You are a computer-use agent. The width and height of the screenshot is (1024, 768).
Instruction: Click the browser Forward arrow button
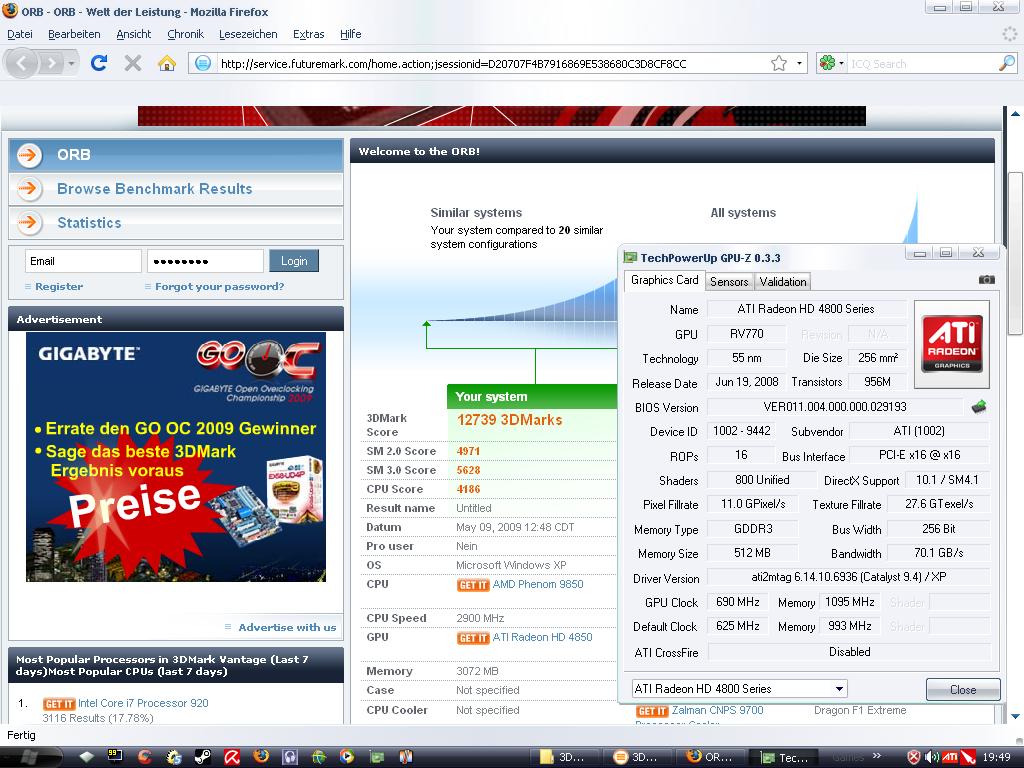point(51,63)
